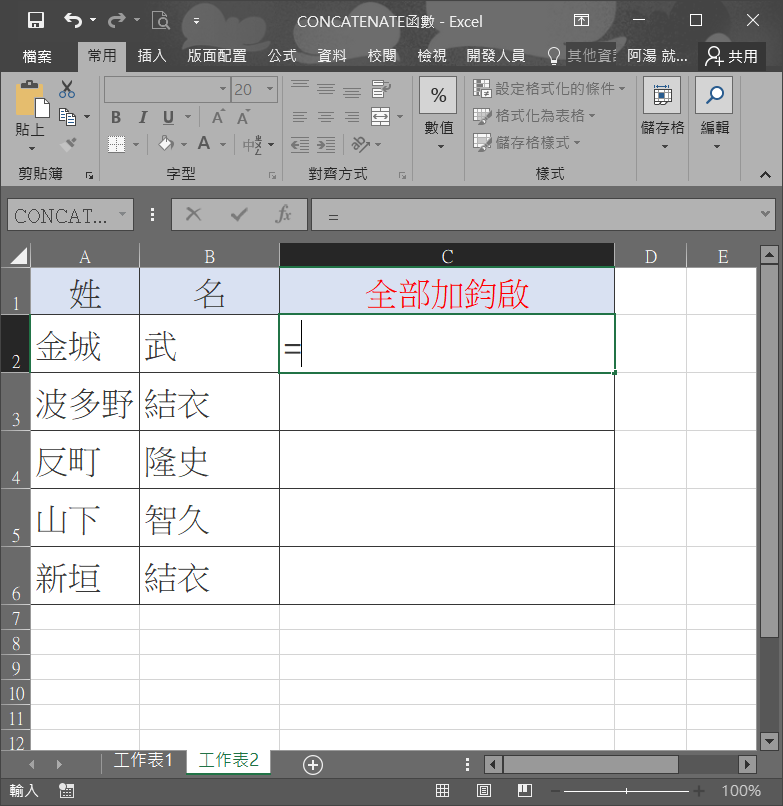Viewport: 783px width, 806px height.
Task: Undo the last action
Action: pyautogui.click(x=72, y=21)
